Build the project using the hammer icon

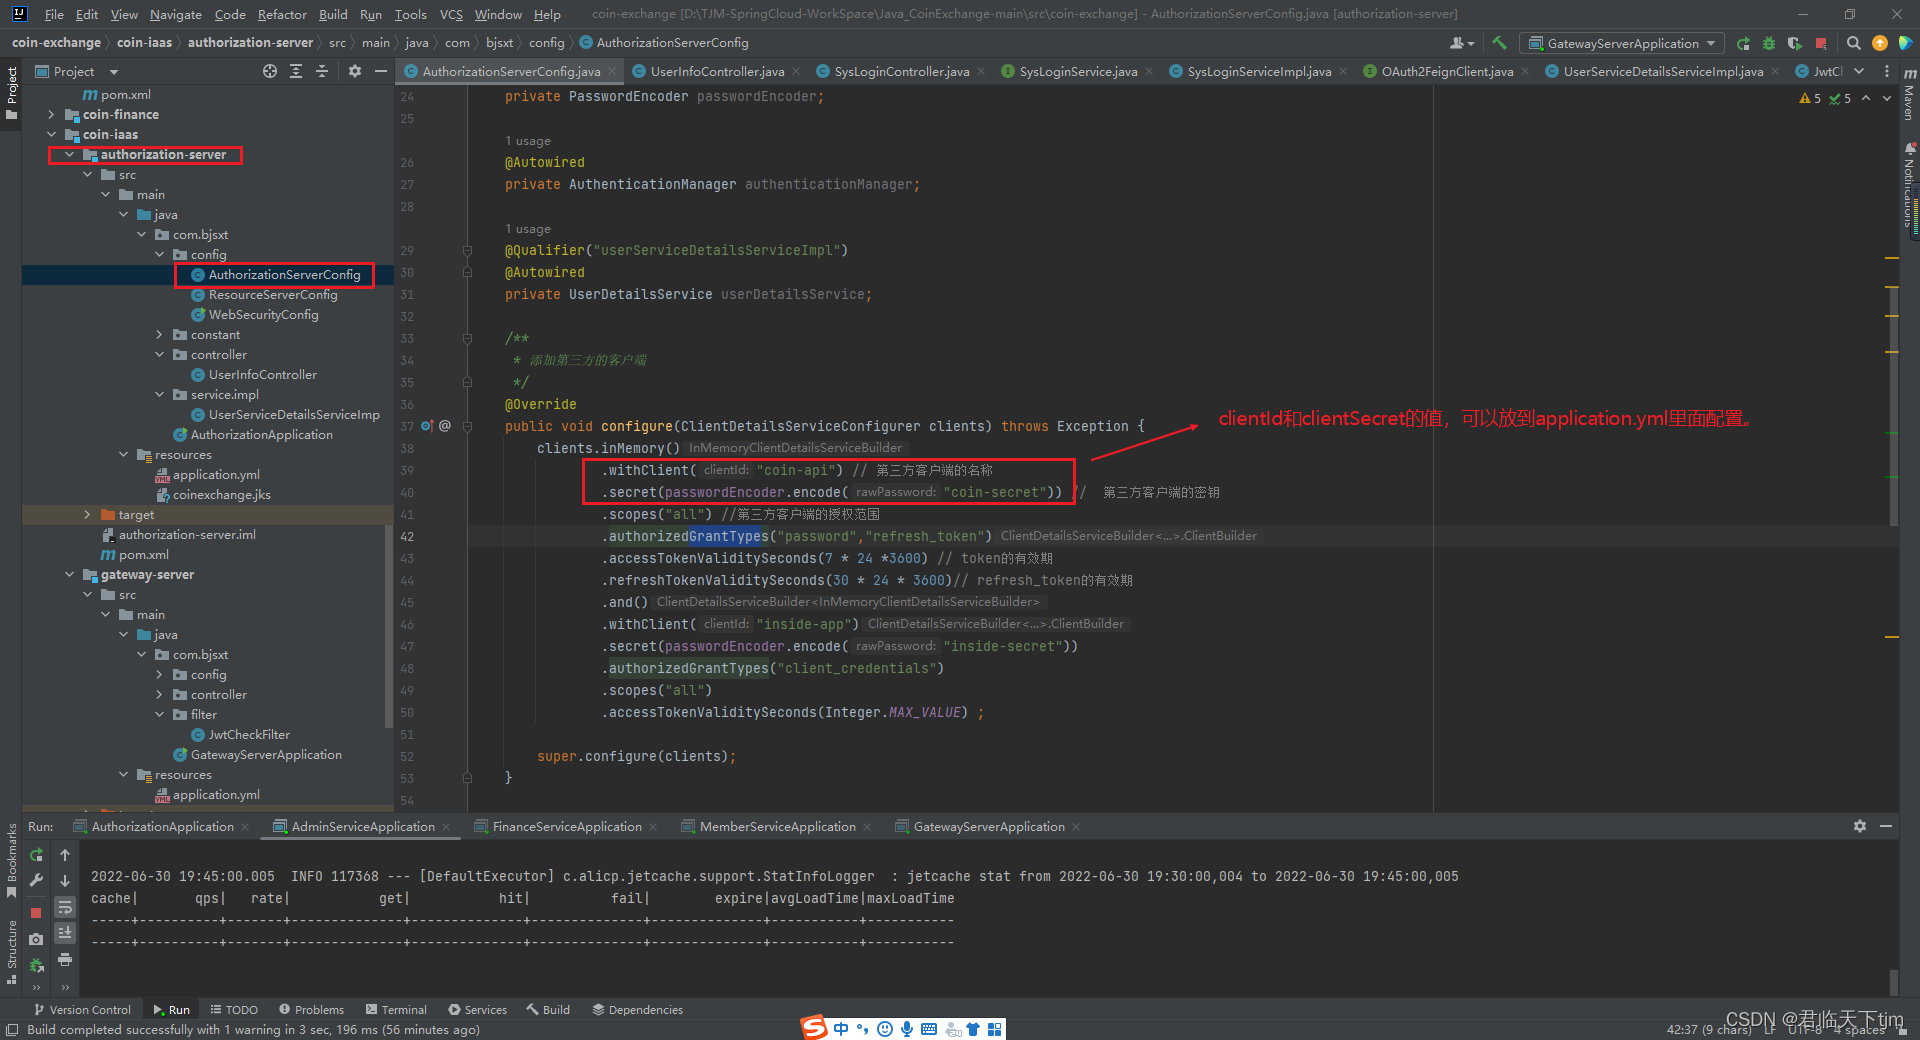tap(1499, 43)
